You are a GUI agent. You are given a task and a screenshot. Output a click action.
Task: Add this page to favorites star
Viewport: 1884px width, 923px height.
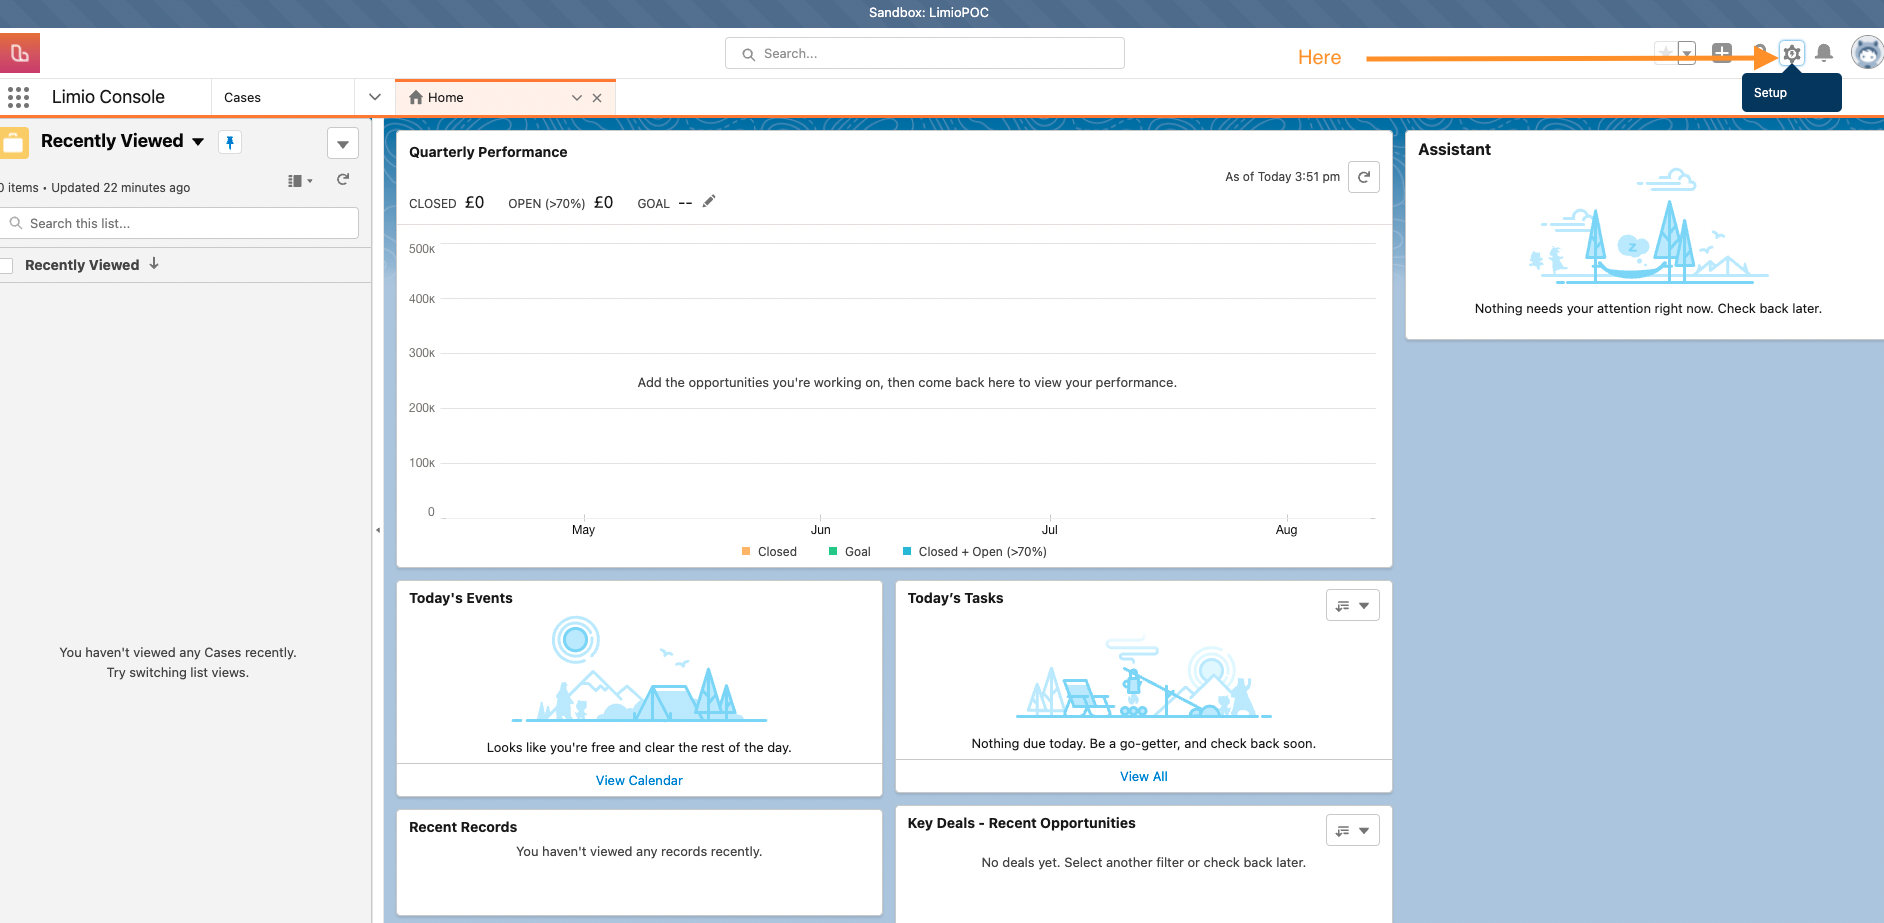(x=1665, y=53)
